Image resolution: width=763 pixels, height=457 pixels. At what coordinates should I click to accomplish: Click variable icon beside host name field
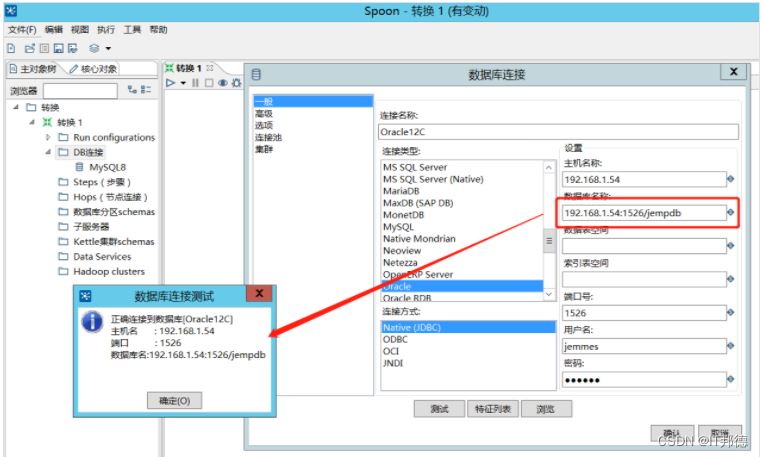coord(730,180)
